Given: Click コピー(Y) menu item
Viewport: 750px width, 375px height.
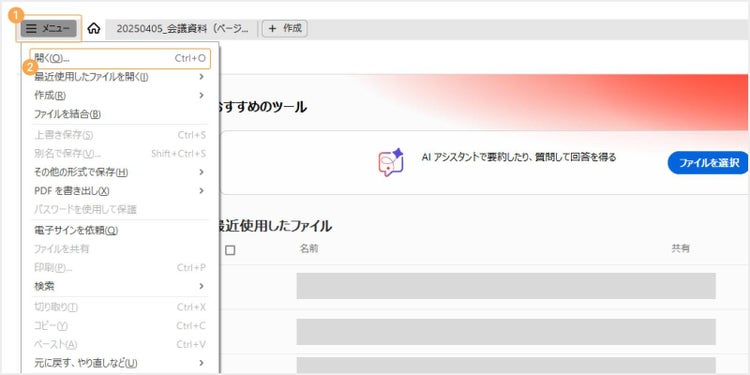Looking at the screenshot, I should (120, 326).
